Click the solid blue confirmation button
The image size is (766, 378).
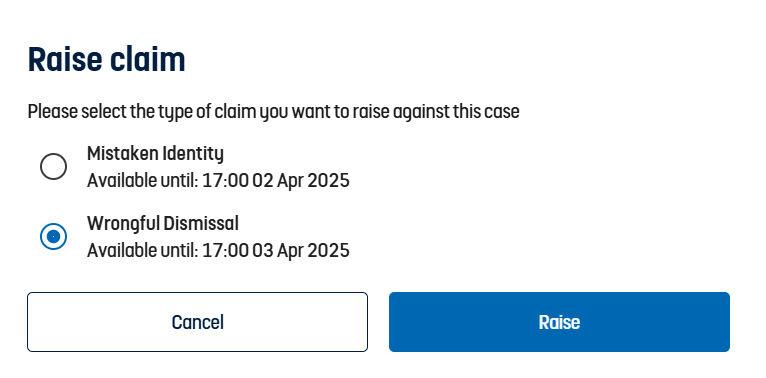click(x=559, y=322)
